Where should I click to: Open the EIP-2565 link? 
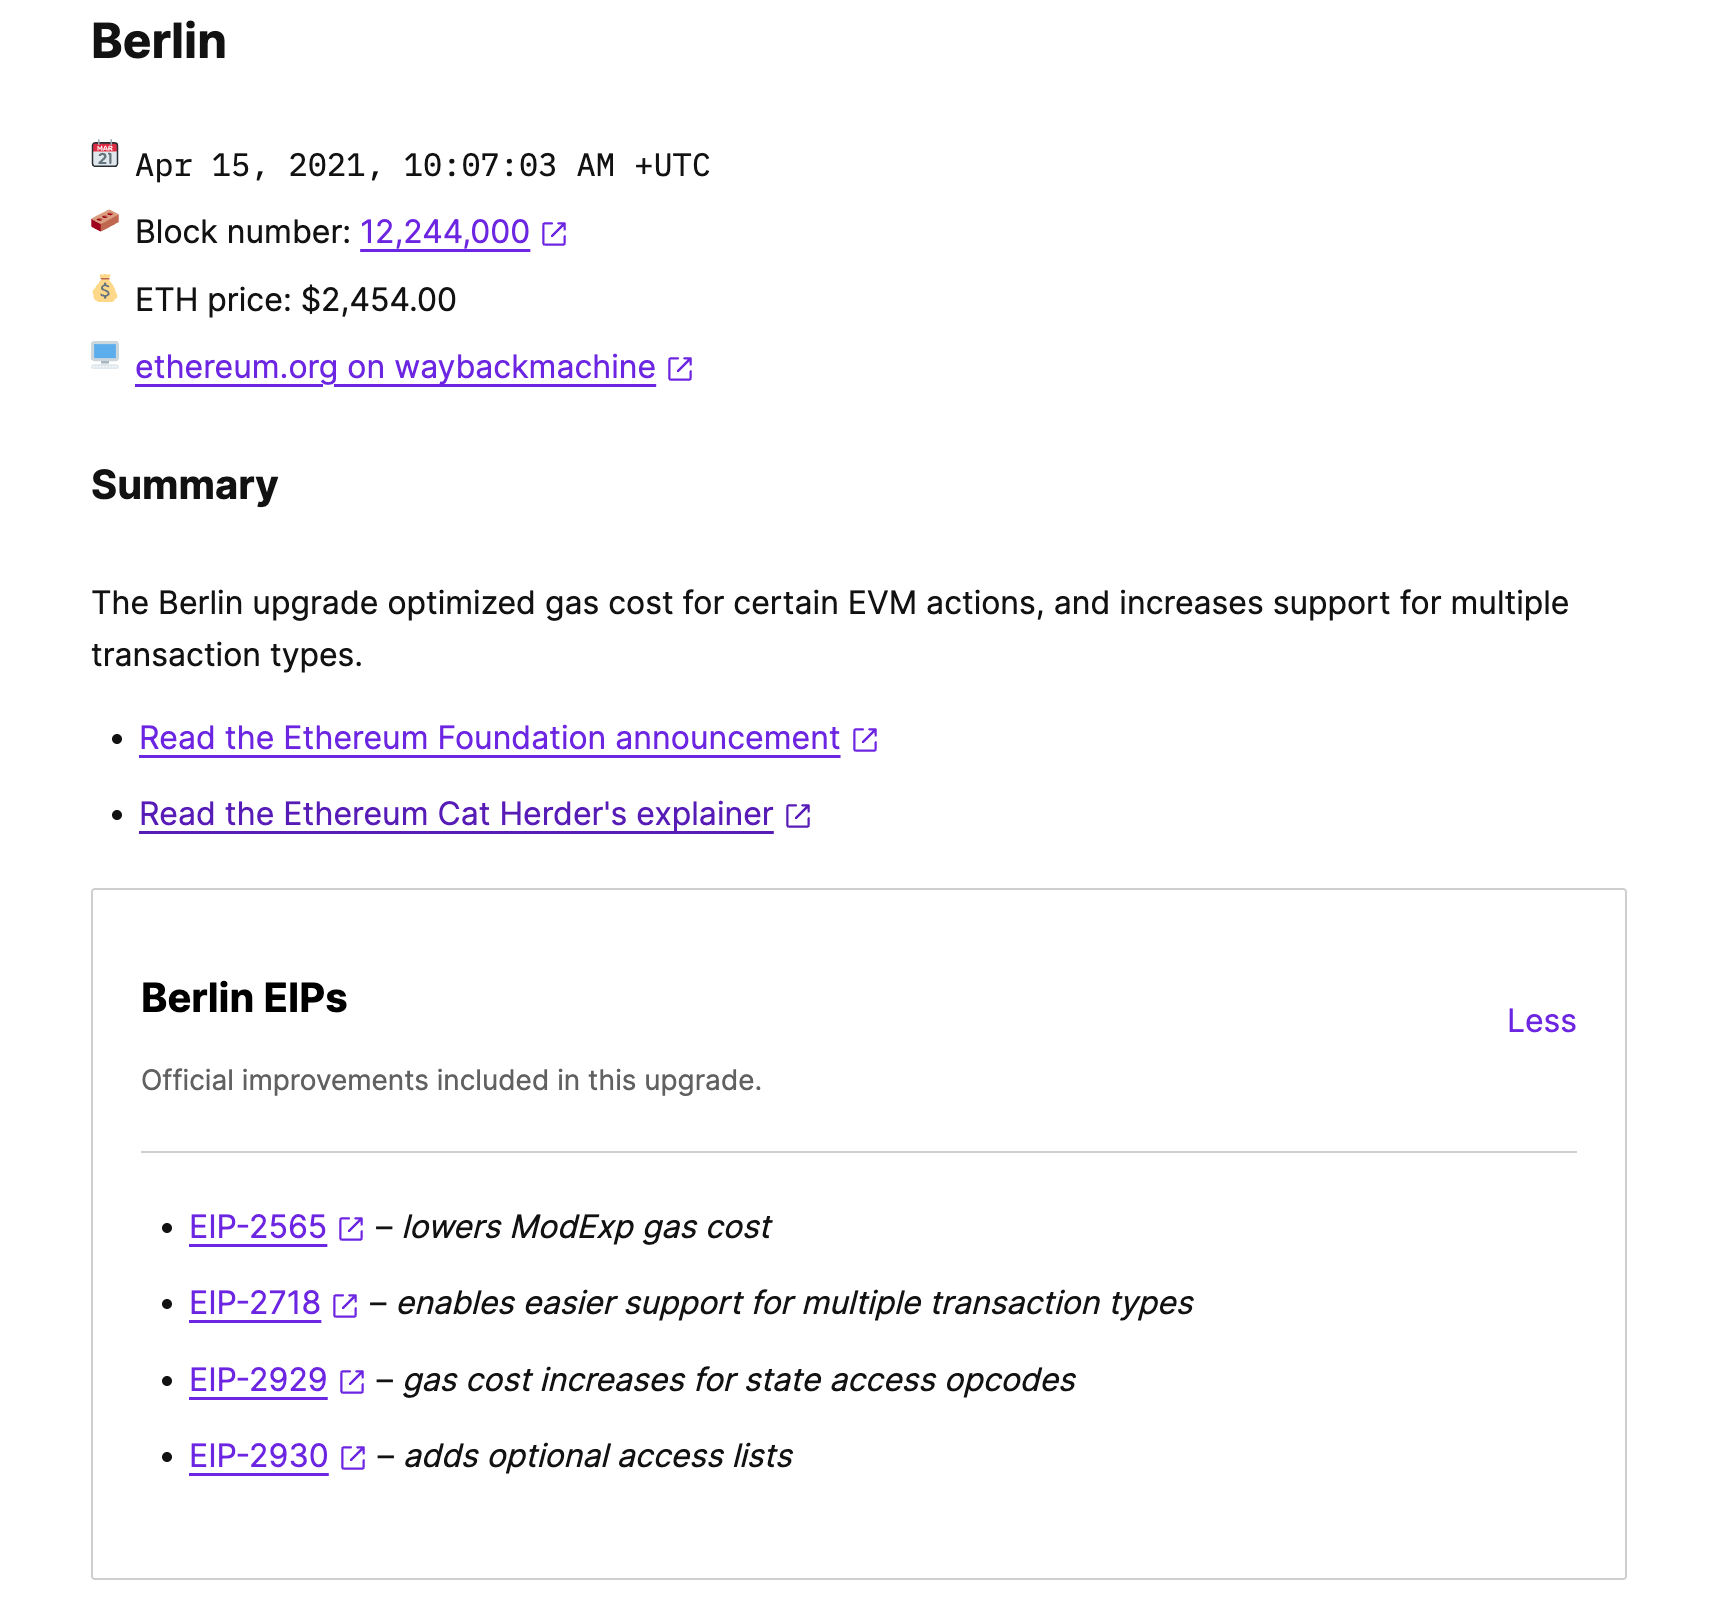tap(258, 1227)
